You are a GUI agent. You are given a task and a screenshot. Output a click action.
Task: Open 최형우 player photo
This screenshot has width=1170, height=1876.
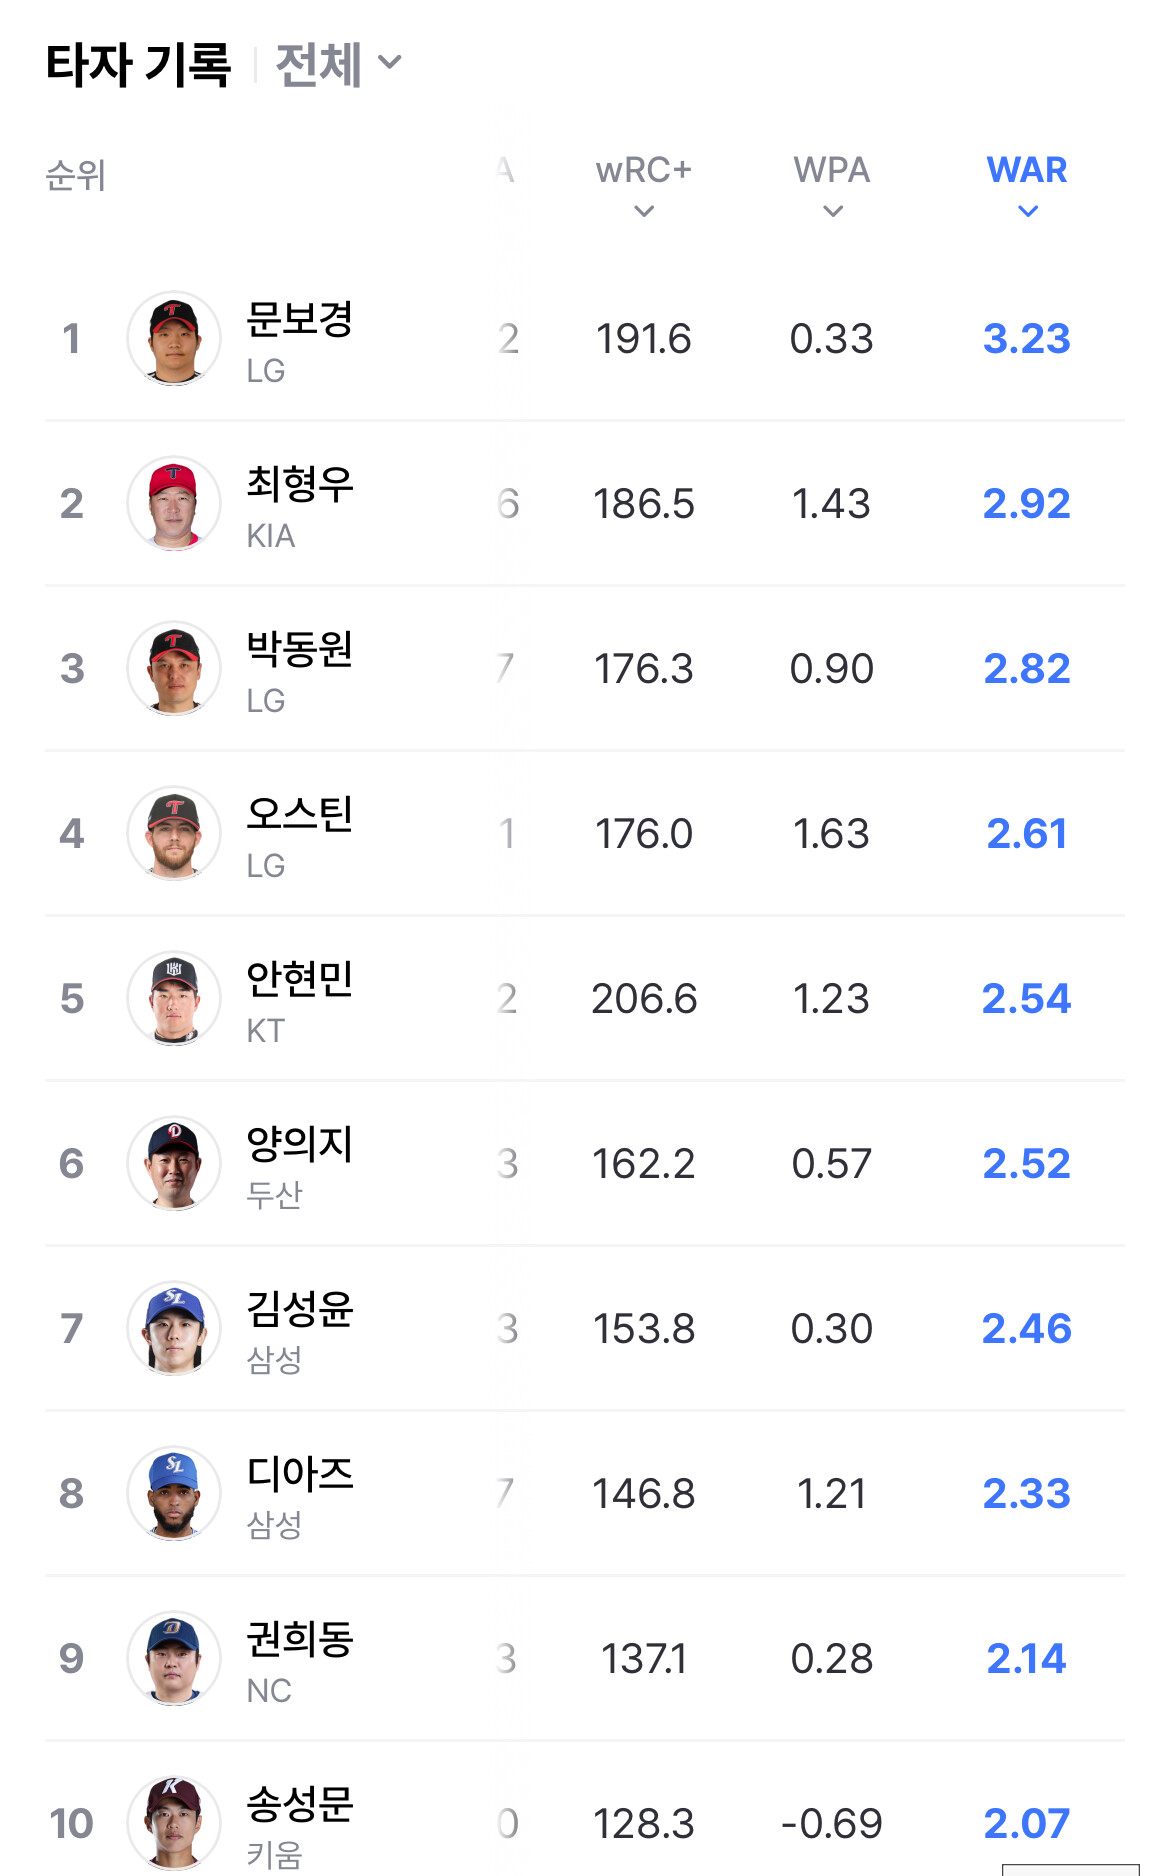coord(174,503)
